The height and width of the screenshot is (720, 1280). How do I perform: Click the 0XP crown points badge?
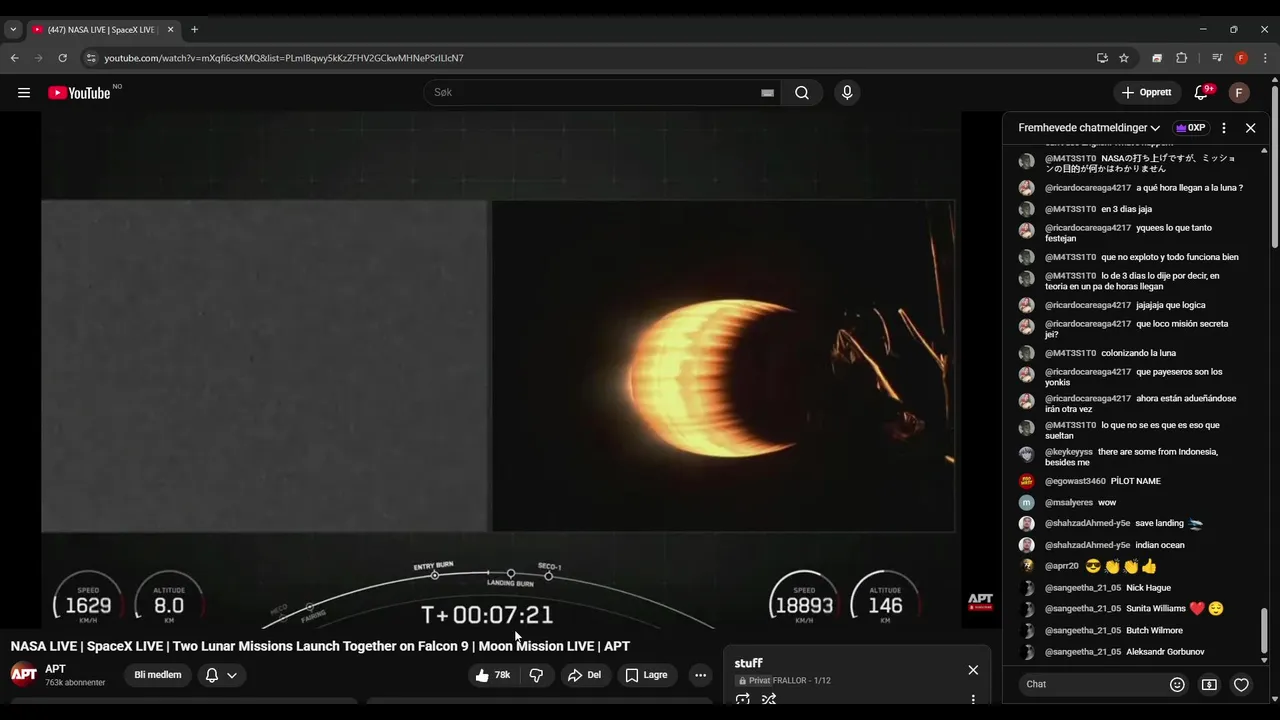click(x=1190, y=128)
